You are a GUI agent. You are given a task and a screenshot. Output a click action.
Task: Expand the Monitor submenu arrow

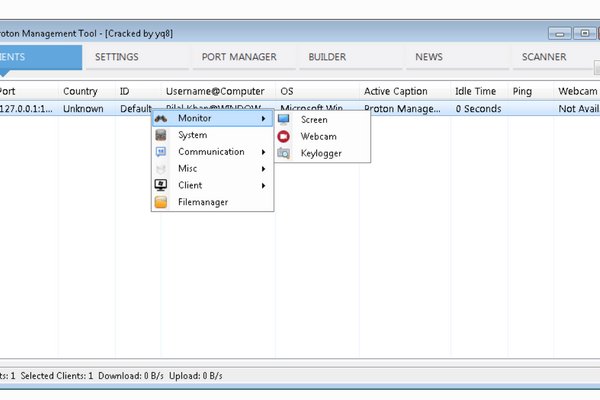pyautogui.click(x=263, y=119)
